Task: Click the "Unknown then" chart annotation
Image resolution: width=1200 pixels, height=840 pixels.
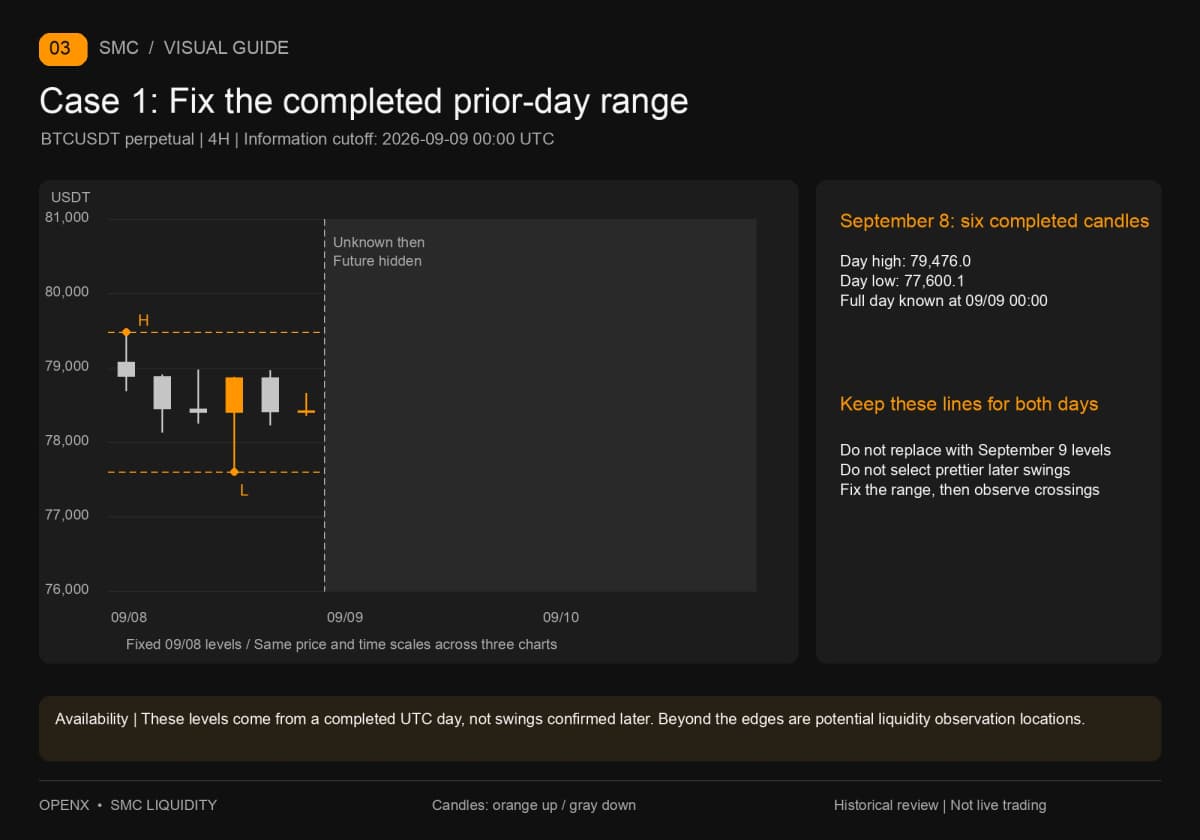Action: [x=379, y=242]
